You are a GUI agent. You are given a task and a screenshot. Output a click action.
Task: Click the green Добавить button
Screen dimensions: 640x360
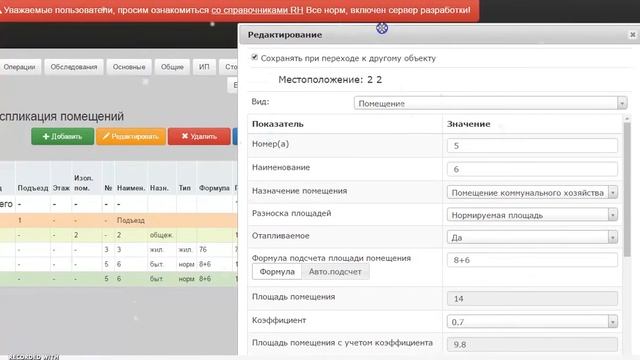pos(62,136)
